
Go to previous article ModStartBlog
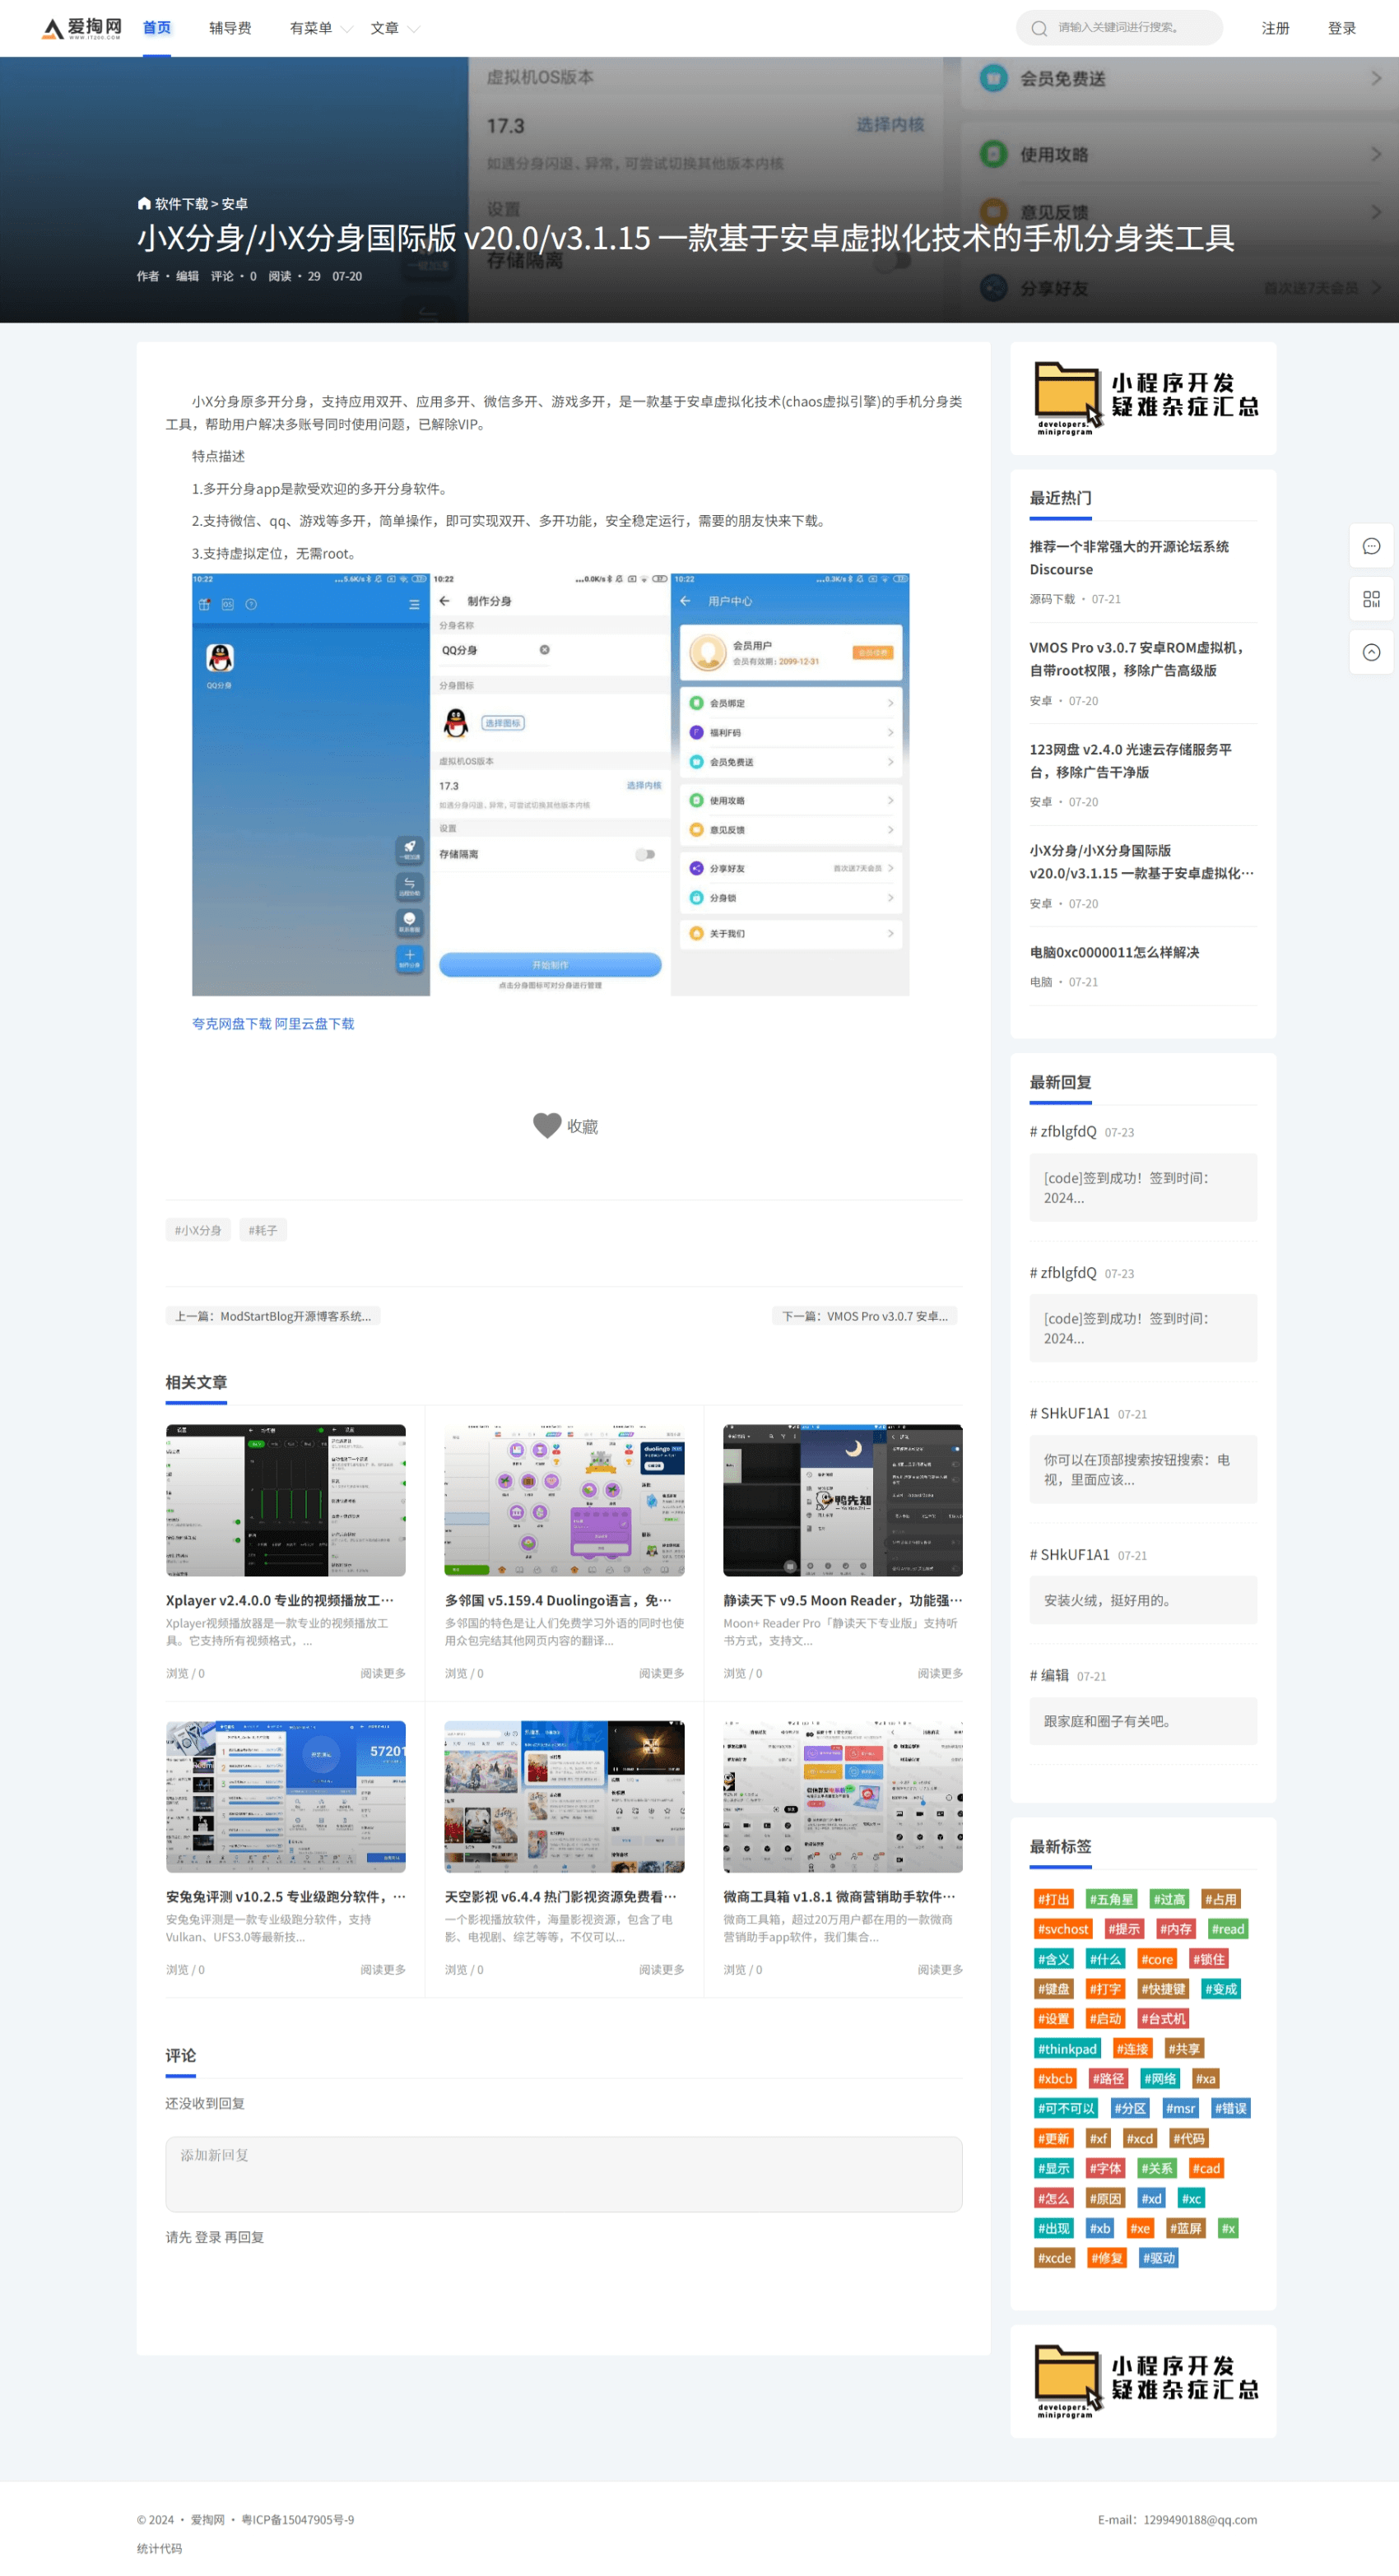pos(272,1316)
